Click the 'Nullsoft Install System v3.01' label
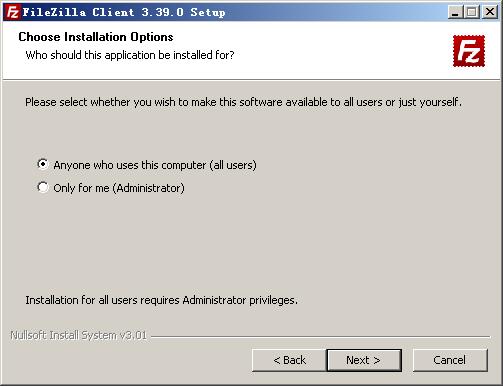 pos(79,335)
